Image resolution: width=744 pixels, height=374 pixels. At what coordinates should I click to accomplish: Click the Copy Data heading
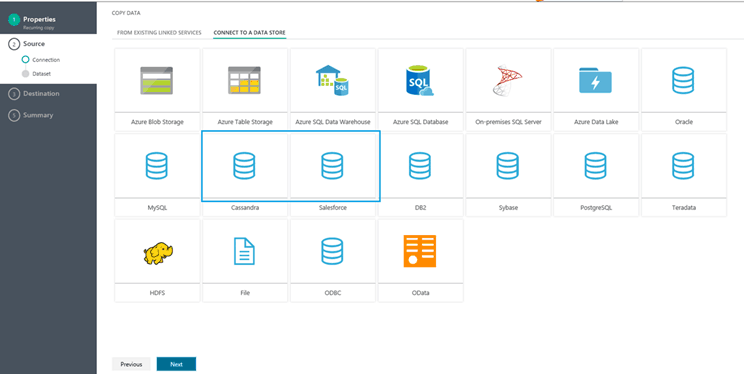coord(126,13)
